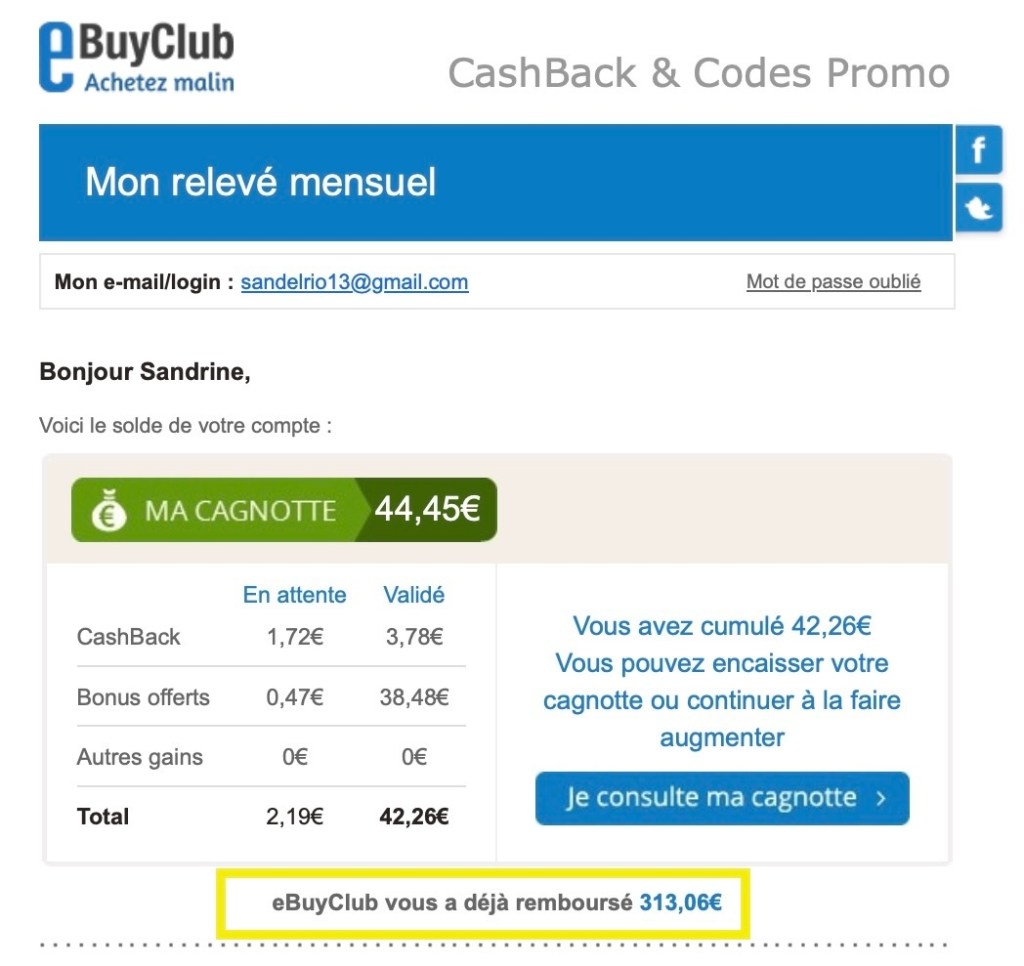The width and height of the screenshot is (1024, 966).
Task: Open the Twitter bird icon
Action: [978, 208]
